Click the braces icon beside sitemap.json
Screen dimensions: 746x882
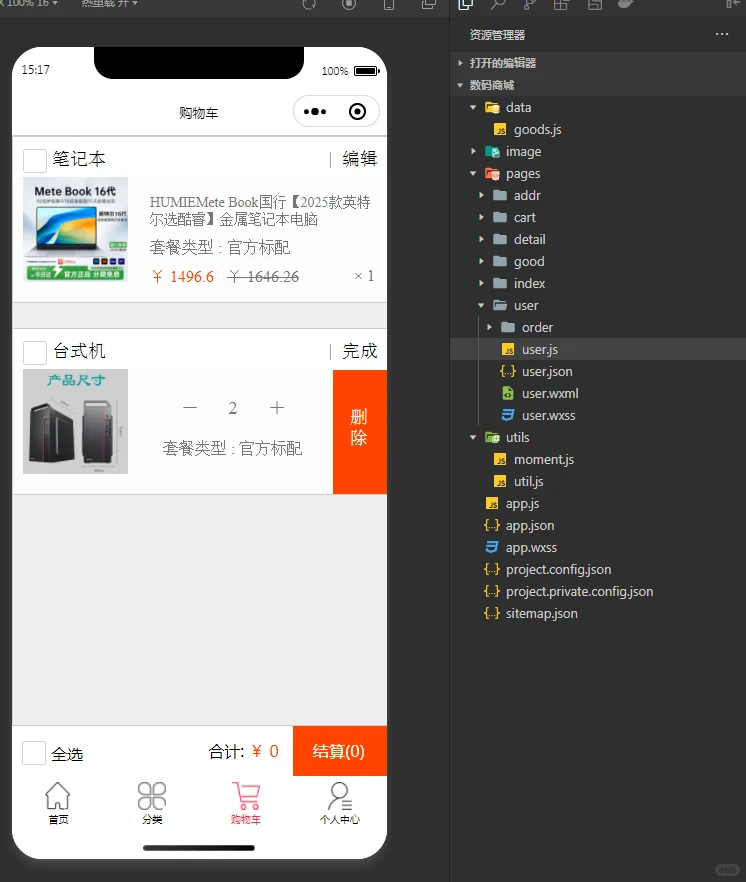(x=492, y=613)
